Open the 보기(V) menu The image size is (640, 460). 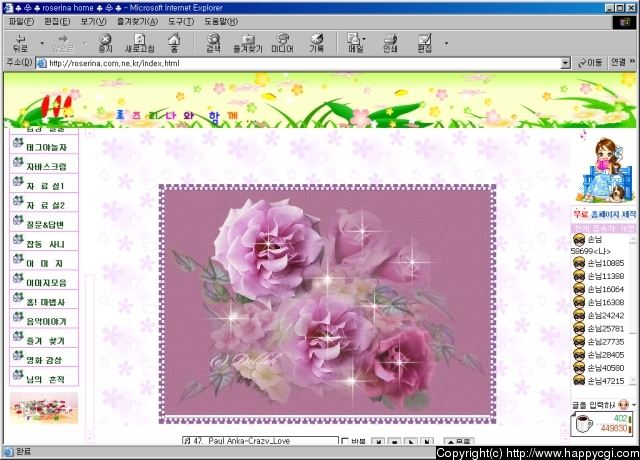pyautogui.click(x=93, y=22)
